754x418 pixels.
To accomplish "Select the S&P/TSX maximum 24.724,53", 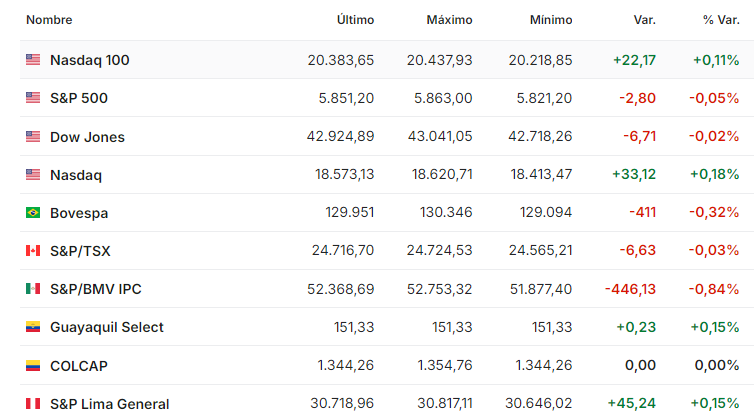I will coord(440,250).
